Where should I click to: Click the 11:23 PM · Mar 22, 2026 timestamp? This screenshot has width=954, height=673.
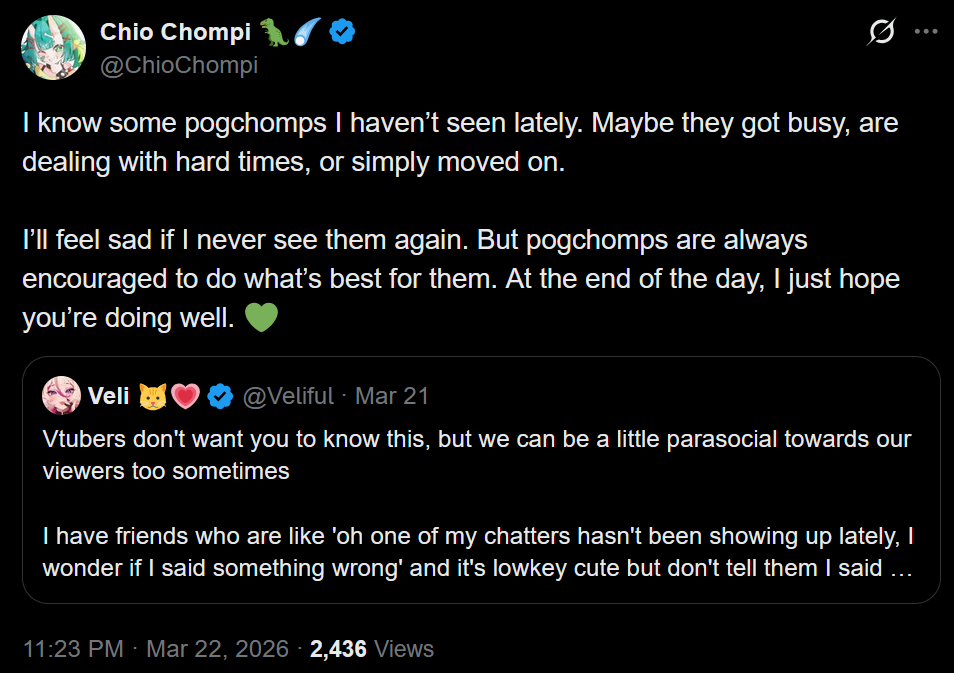(154, 649)
